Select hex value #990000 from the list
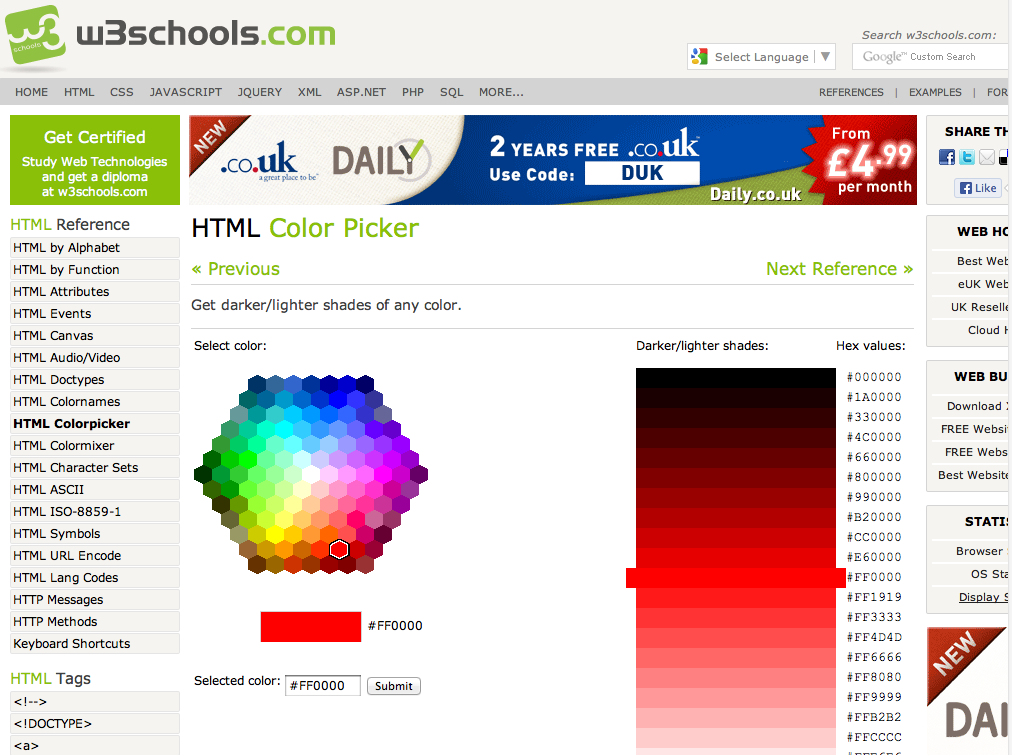Image resolution: width=1012 pixels, height=755 pixels. (x=874, y=497)
